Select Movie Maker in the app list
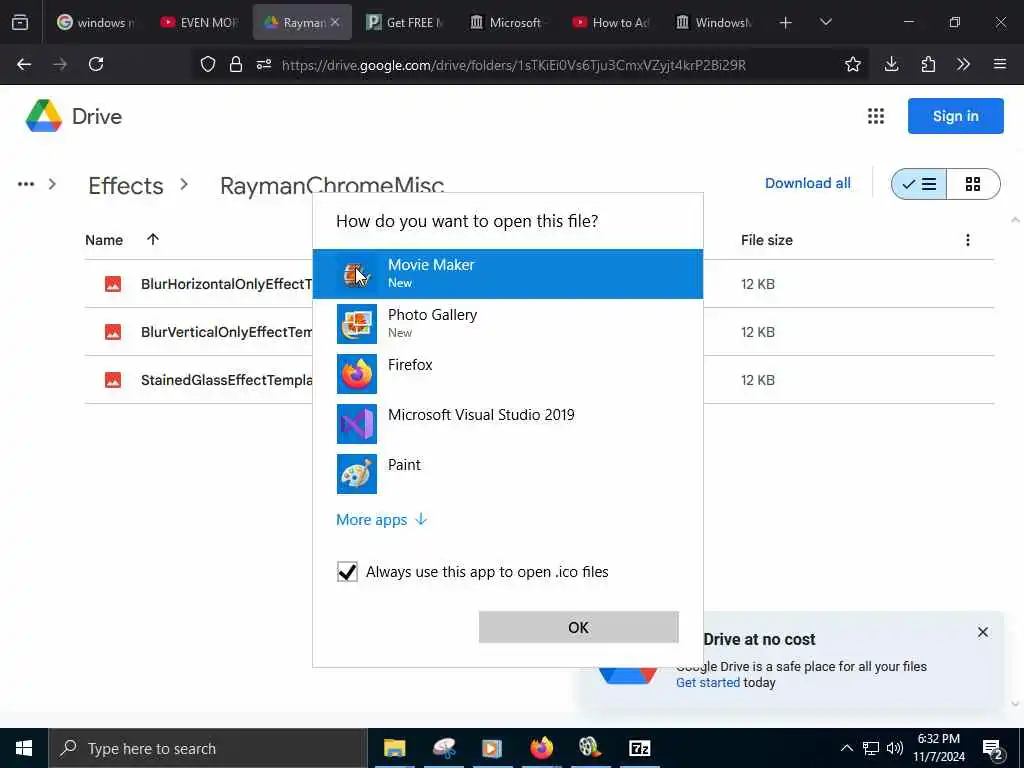Image resolution: width=1024 pixels, height=768 pixels. [x=507, y=274]
